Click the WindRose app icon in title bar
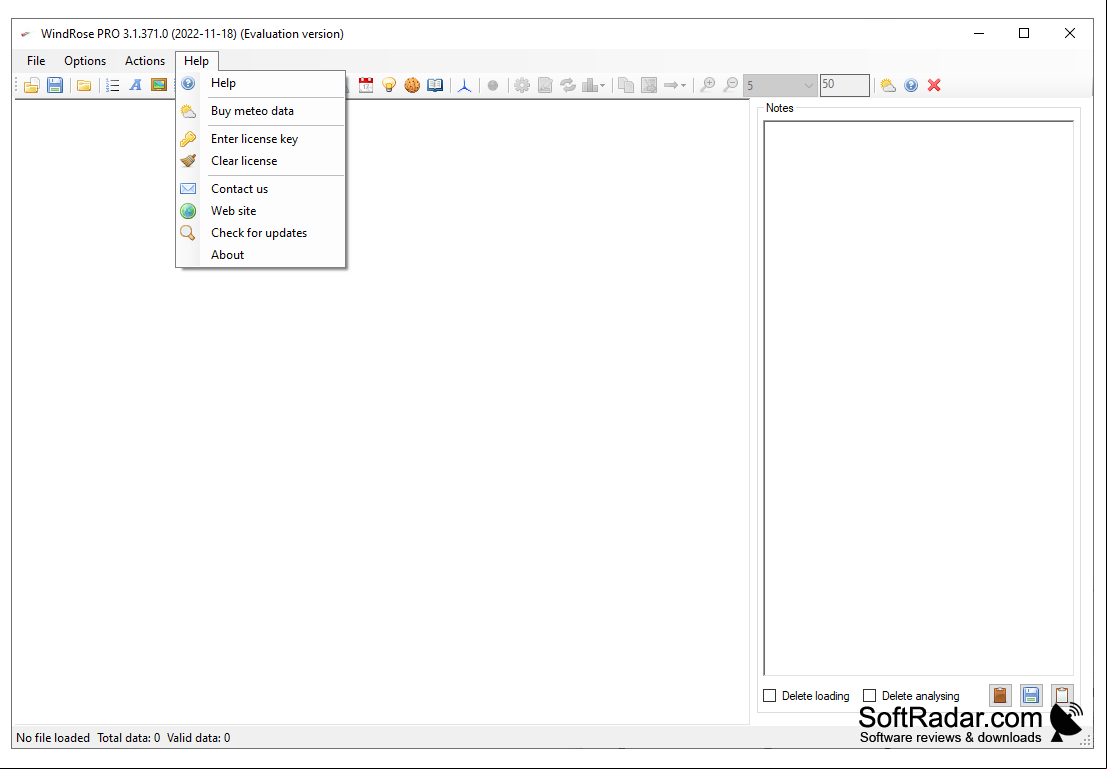Screen dimensions: 1107x769 pos(26,34)
